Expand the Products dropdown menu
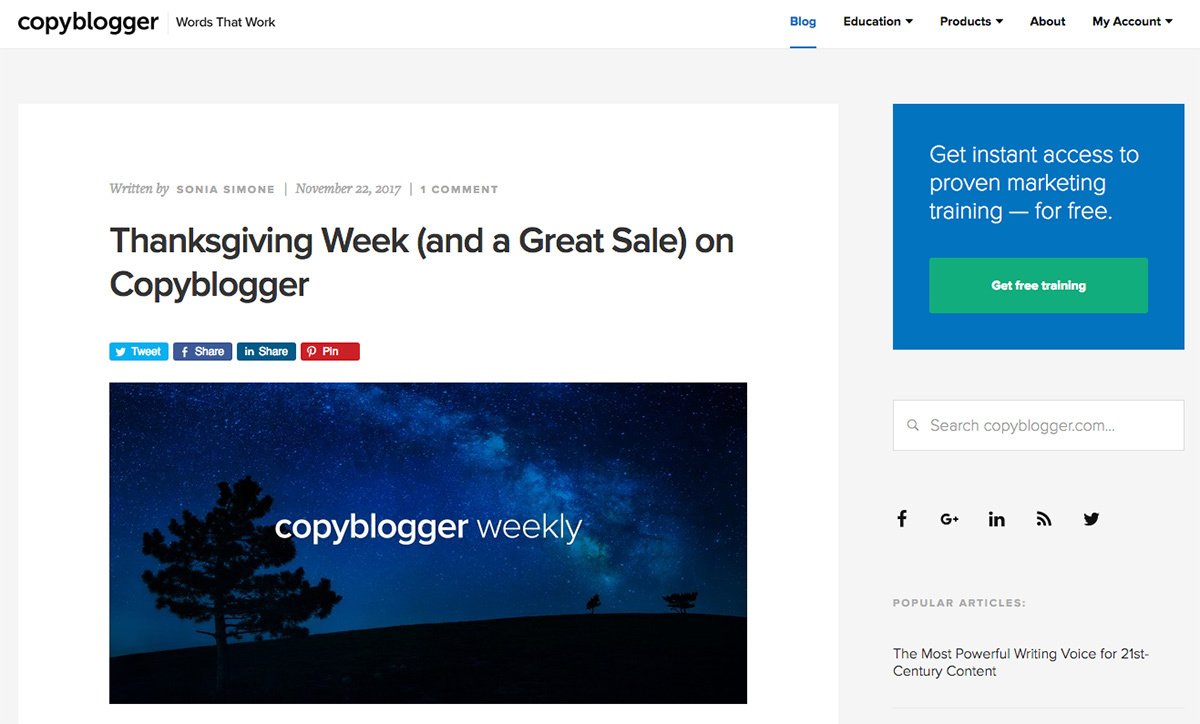 click(971, 21)
